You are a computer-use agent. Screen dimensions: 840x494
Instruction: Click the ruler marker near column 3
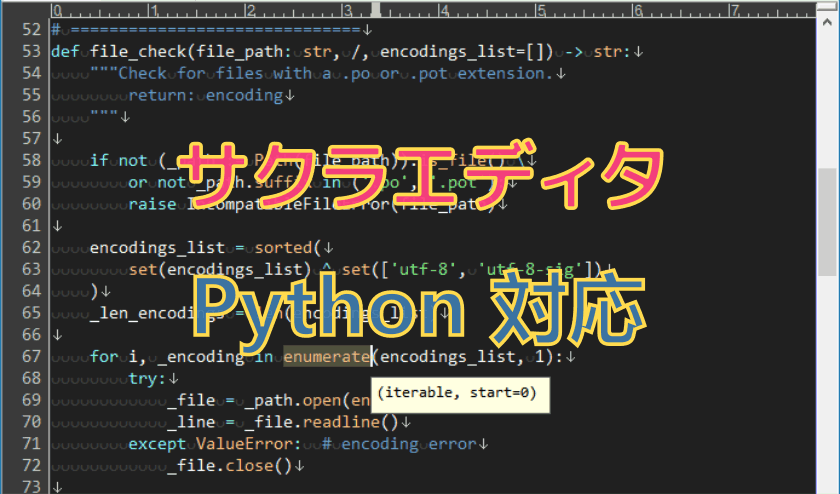coord(376,10)
